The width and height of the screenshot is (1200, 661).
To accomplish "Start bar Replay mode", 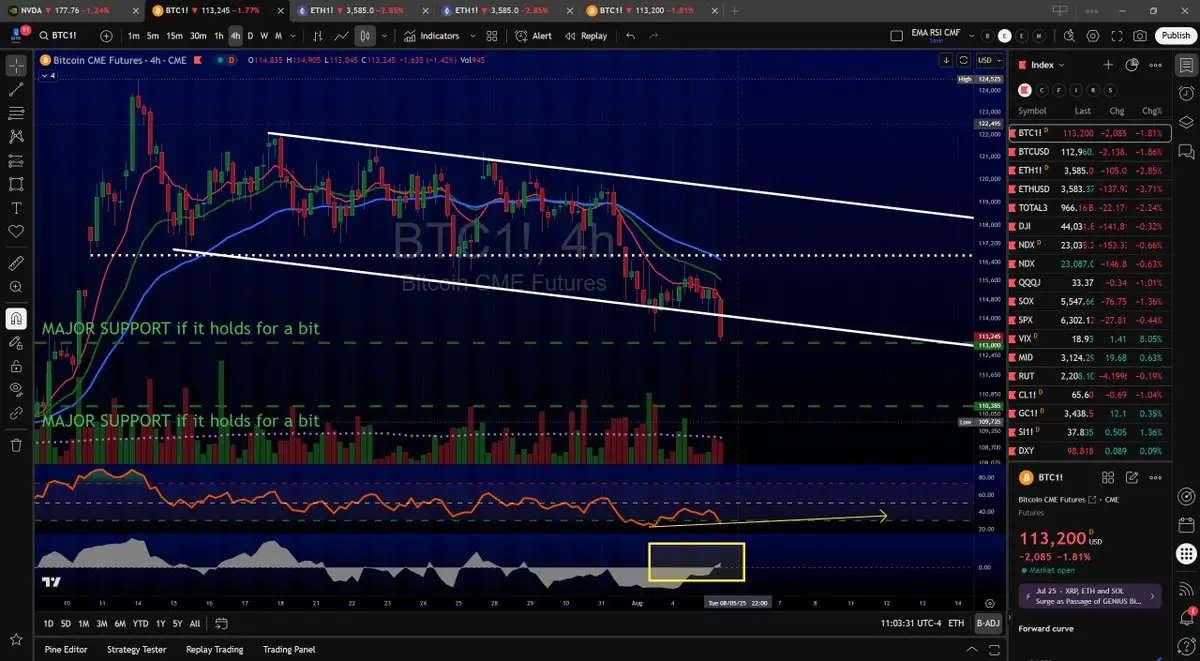I will [x=586, y=36].
